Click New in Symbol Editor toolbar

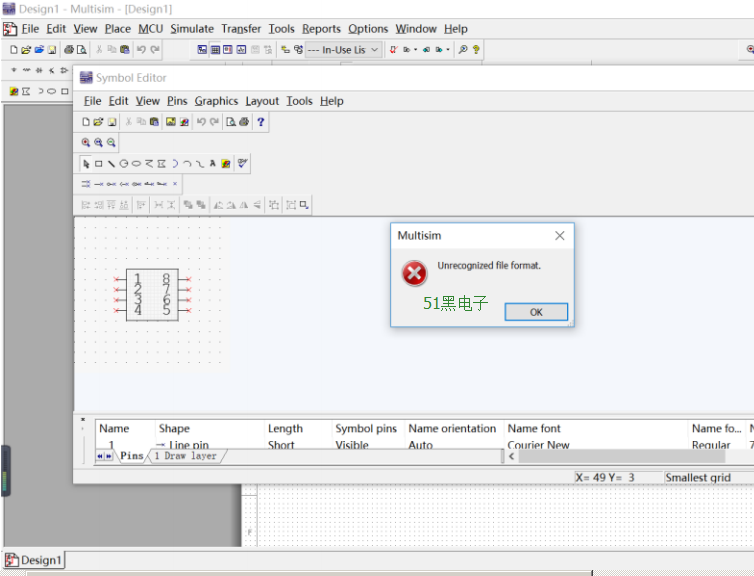click(86, 122)
